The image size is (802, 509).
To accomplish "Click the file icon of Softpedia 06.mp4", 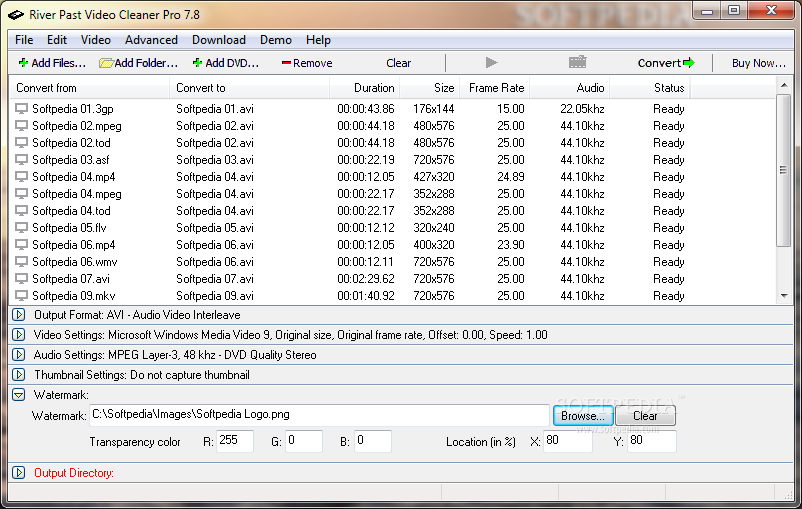I will 21,245.
